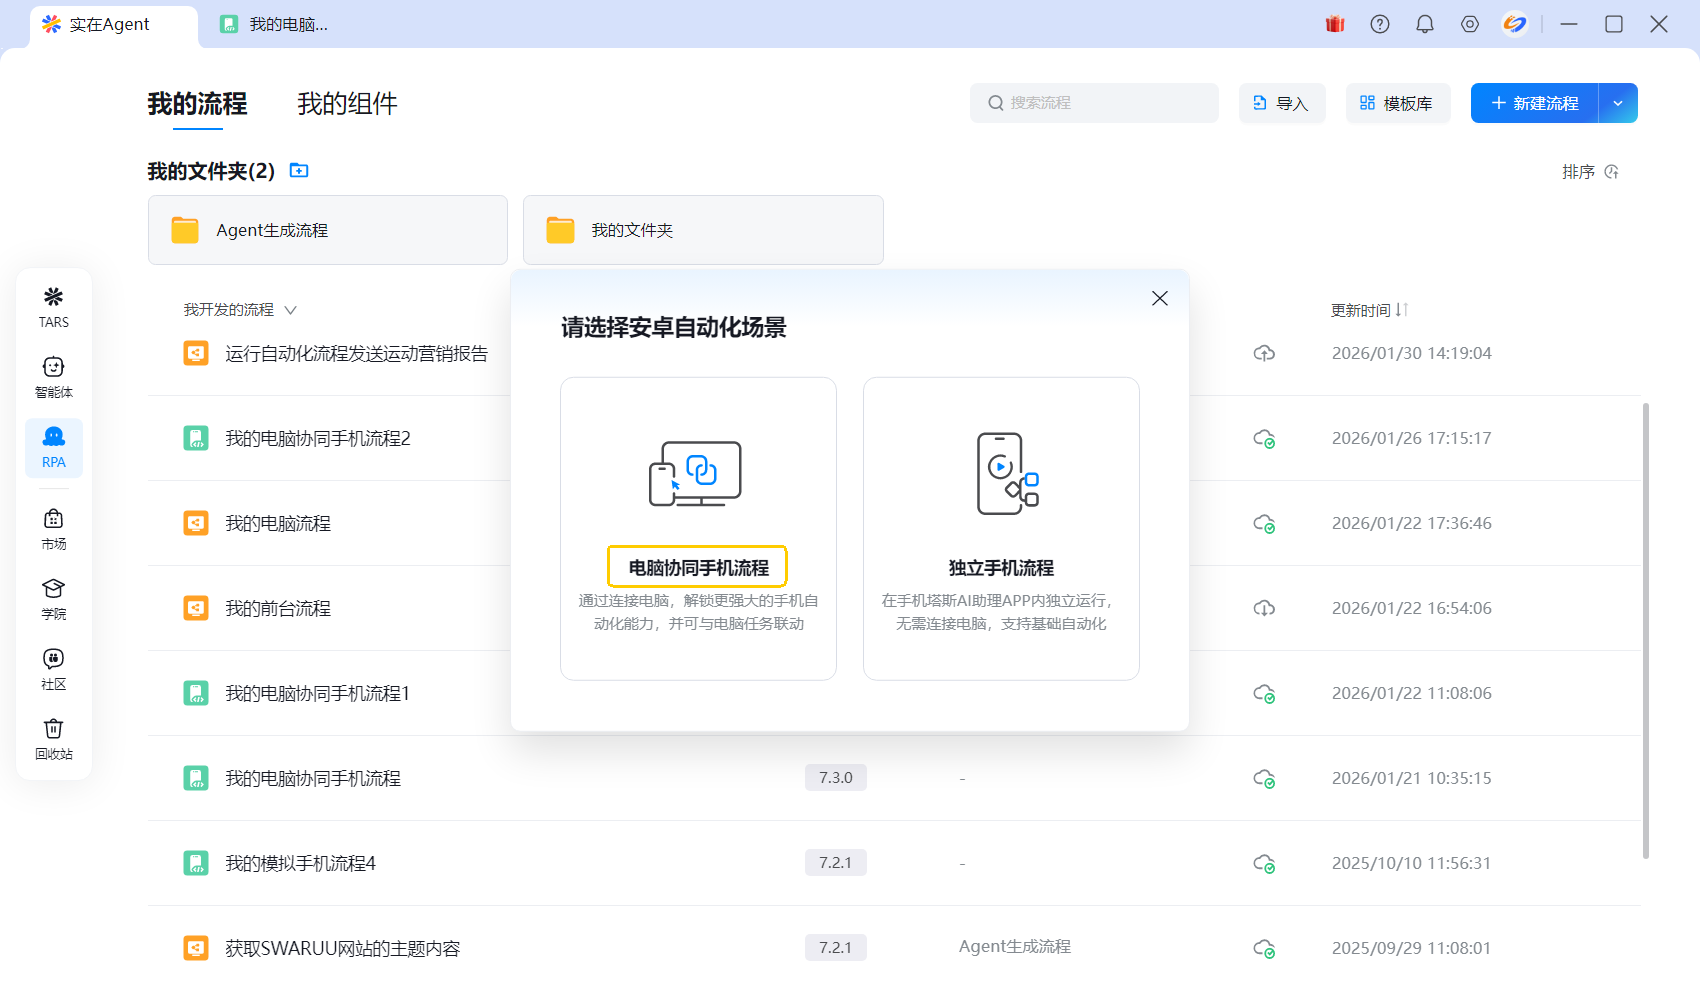Expand the 新建流程 dropdown arrow
Viewport: 1700px width, 1000px height.
(1618, 103)
